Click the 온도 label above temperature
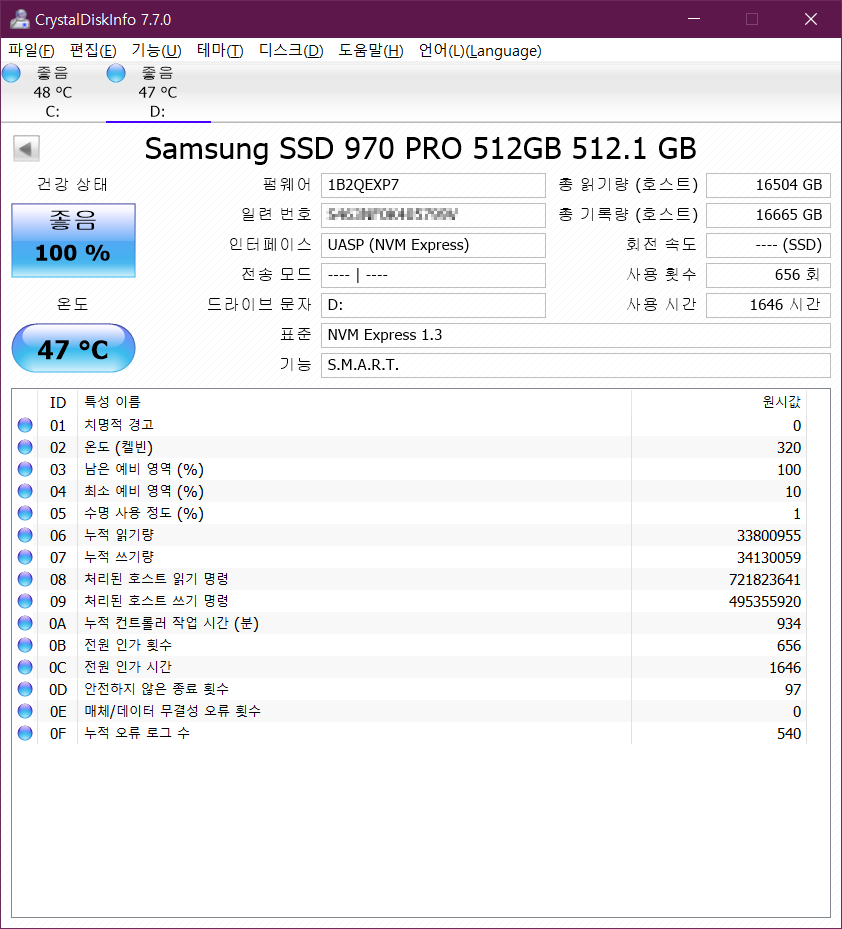The width and height of the screenshot is (842, 929). [x=72, y=304]
